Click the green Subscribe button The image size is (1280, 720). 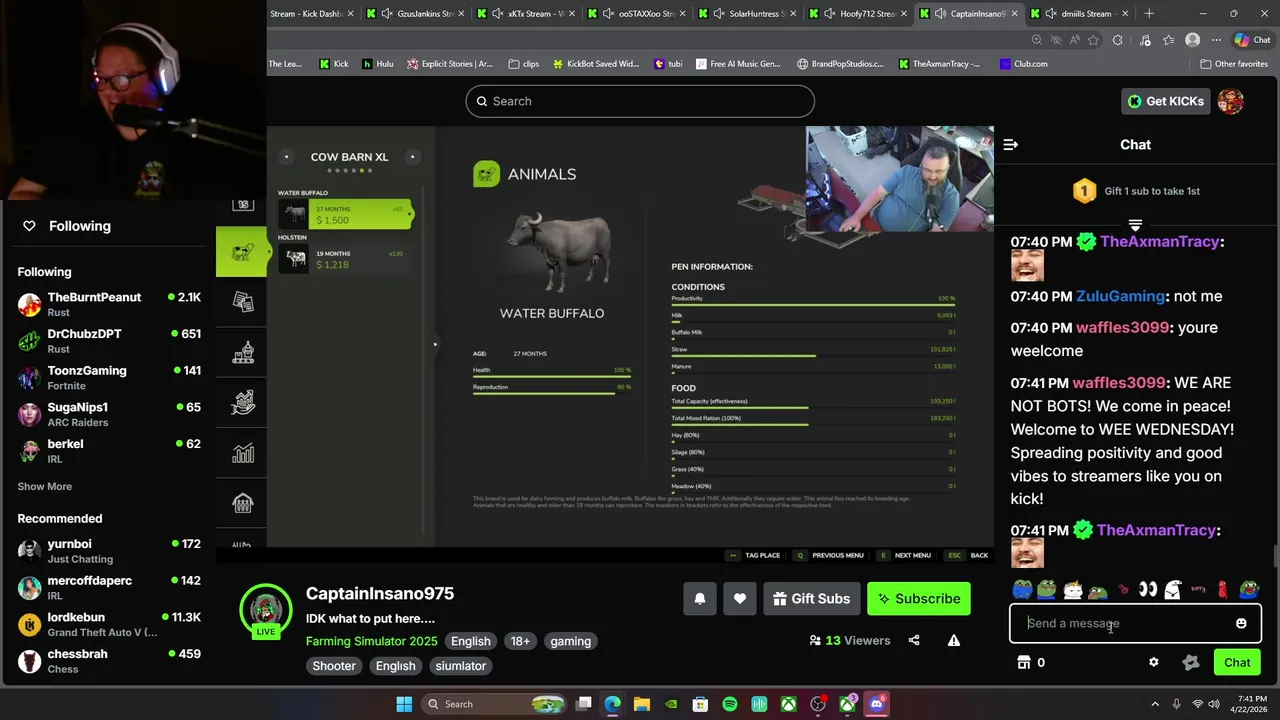[919, 599]
